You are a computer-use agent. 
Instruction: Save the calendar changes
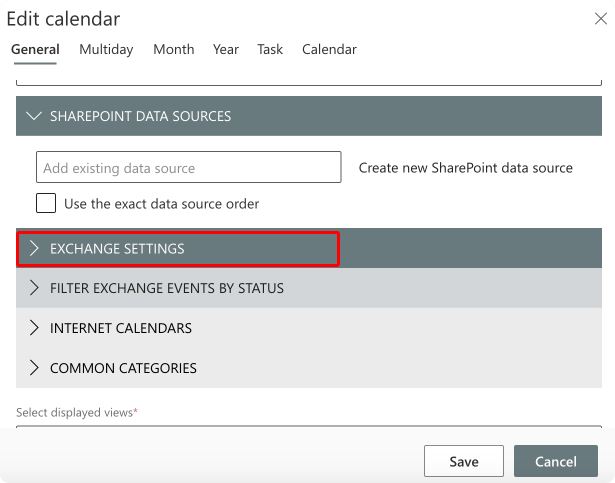[x=464, y=461]
